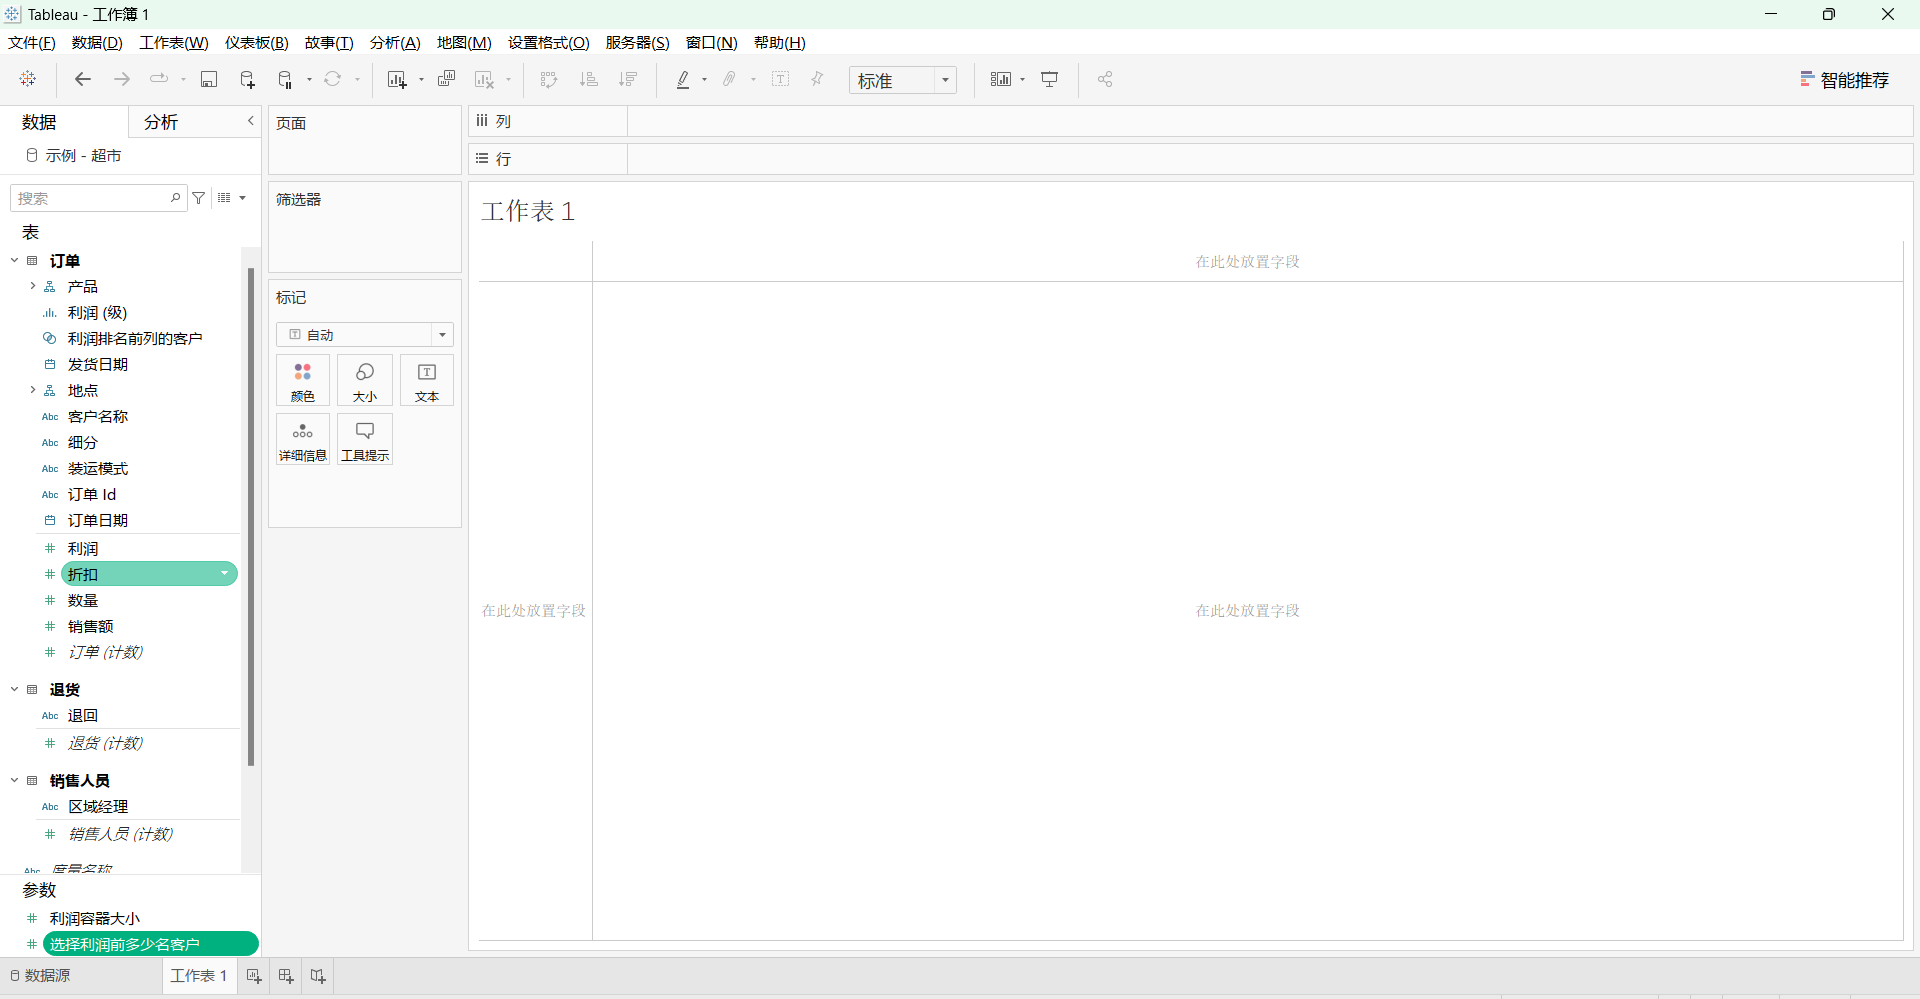Click the new worksheet tab icon
1920x999 pixels.
pyautogui.click(x=254, y=976)
